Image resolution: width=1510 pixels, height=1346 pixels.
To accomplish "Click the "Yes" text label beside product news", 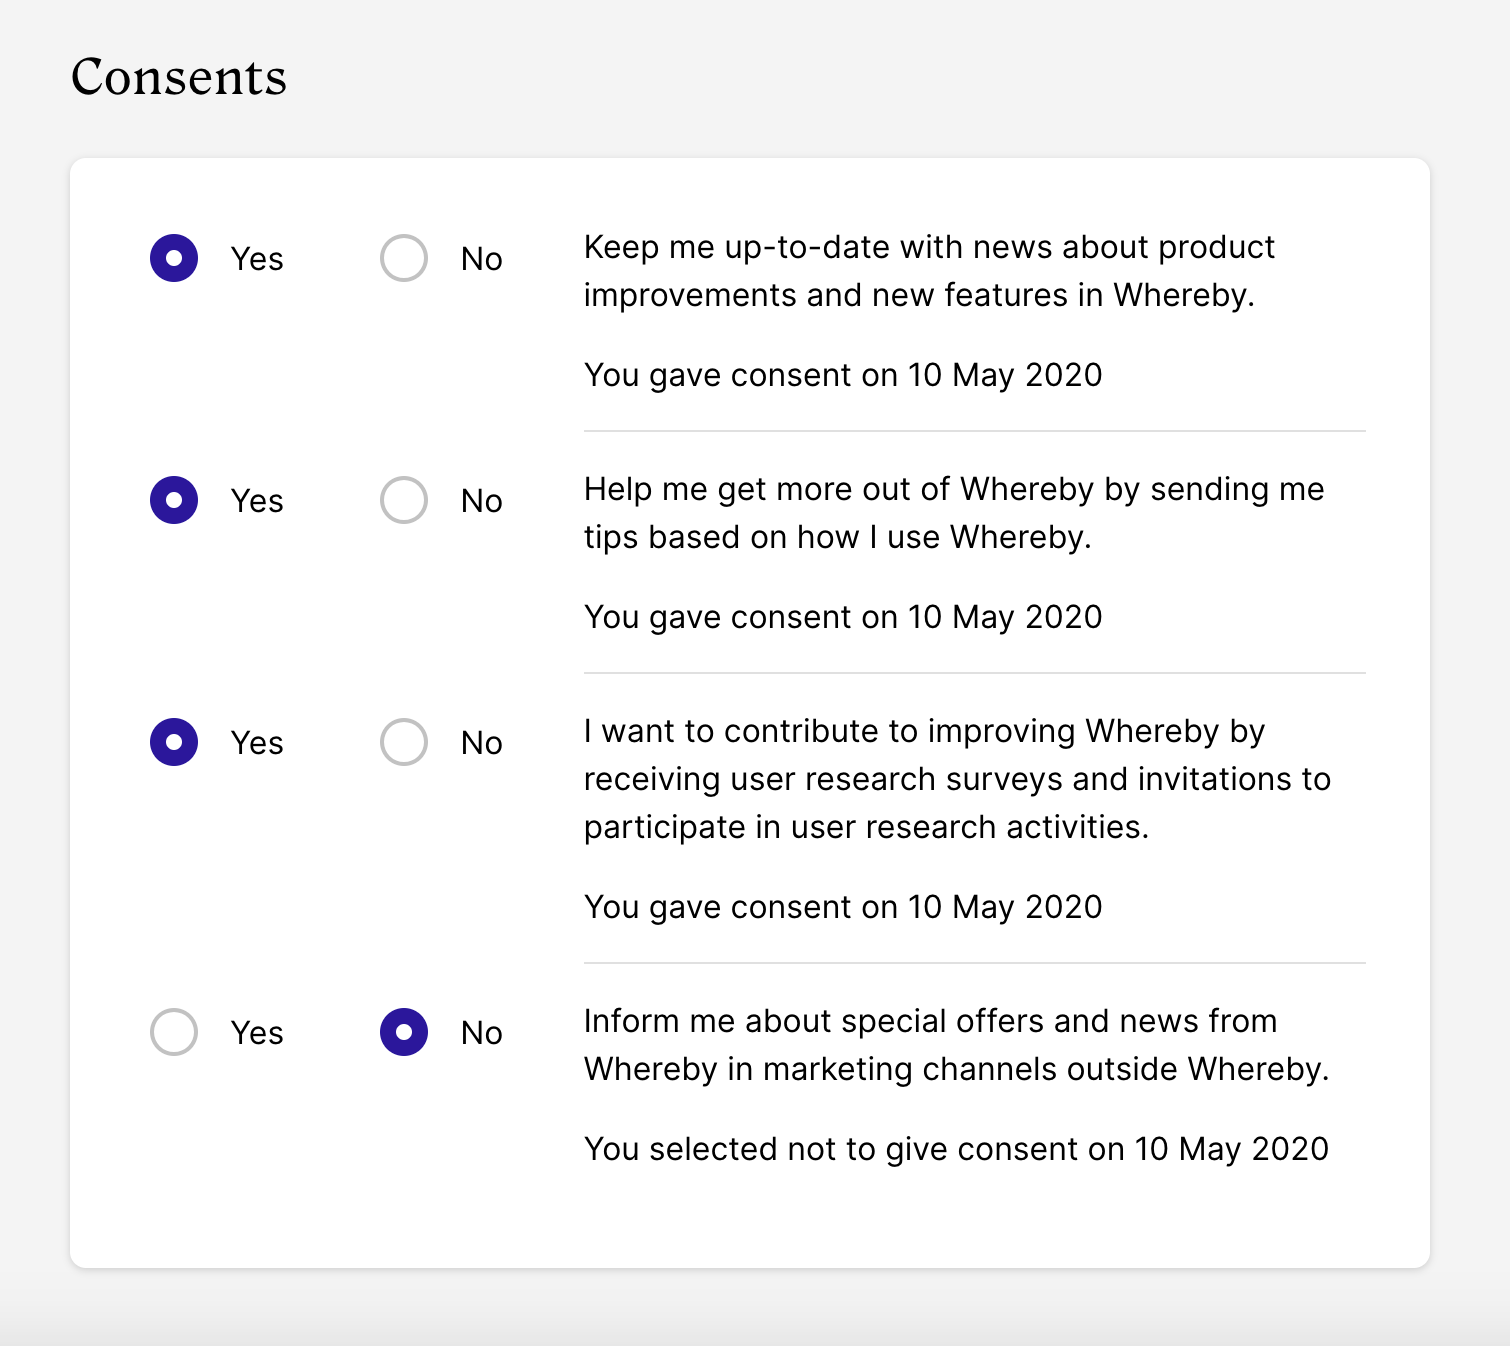I will click(257, 259).
